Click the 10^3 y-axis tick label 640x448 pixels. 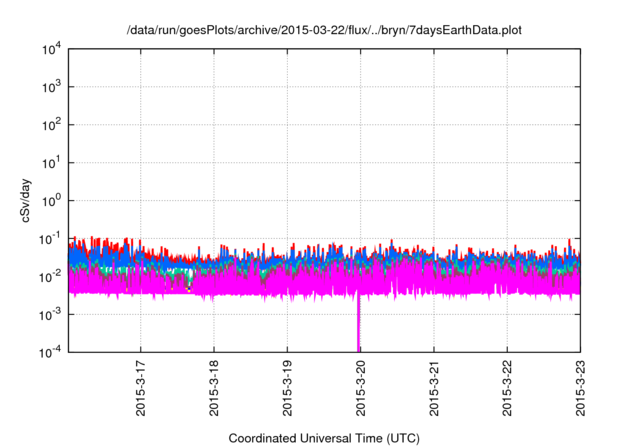51,87
